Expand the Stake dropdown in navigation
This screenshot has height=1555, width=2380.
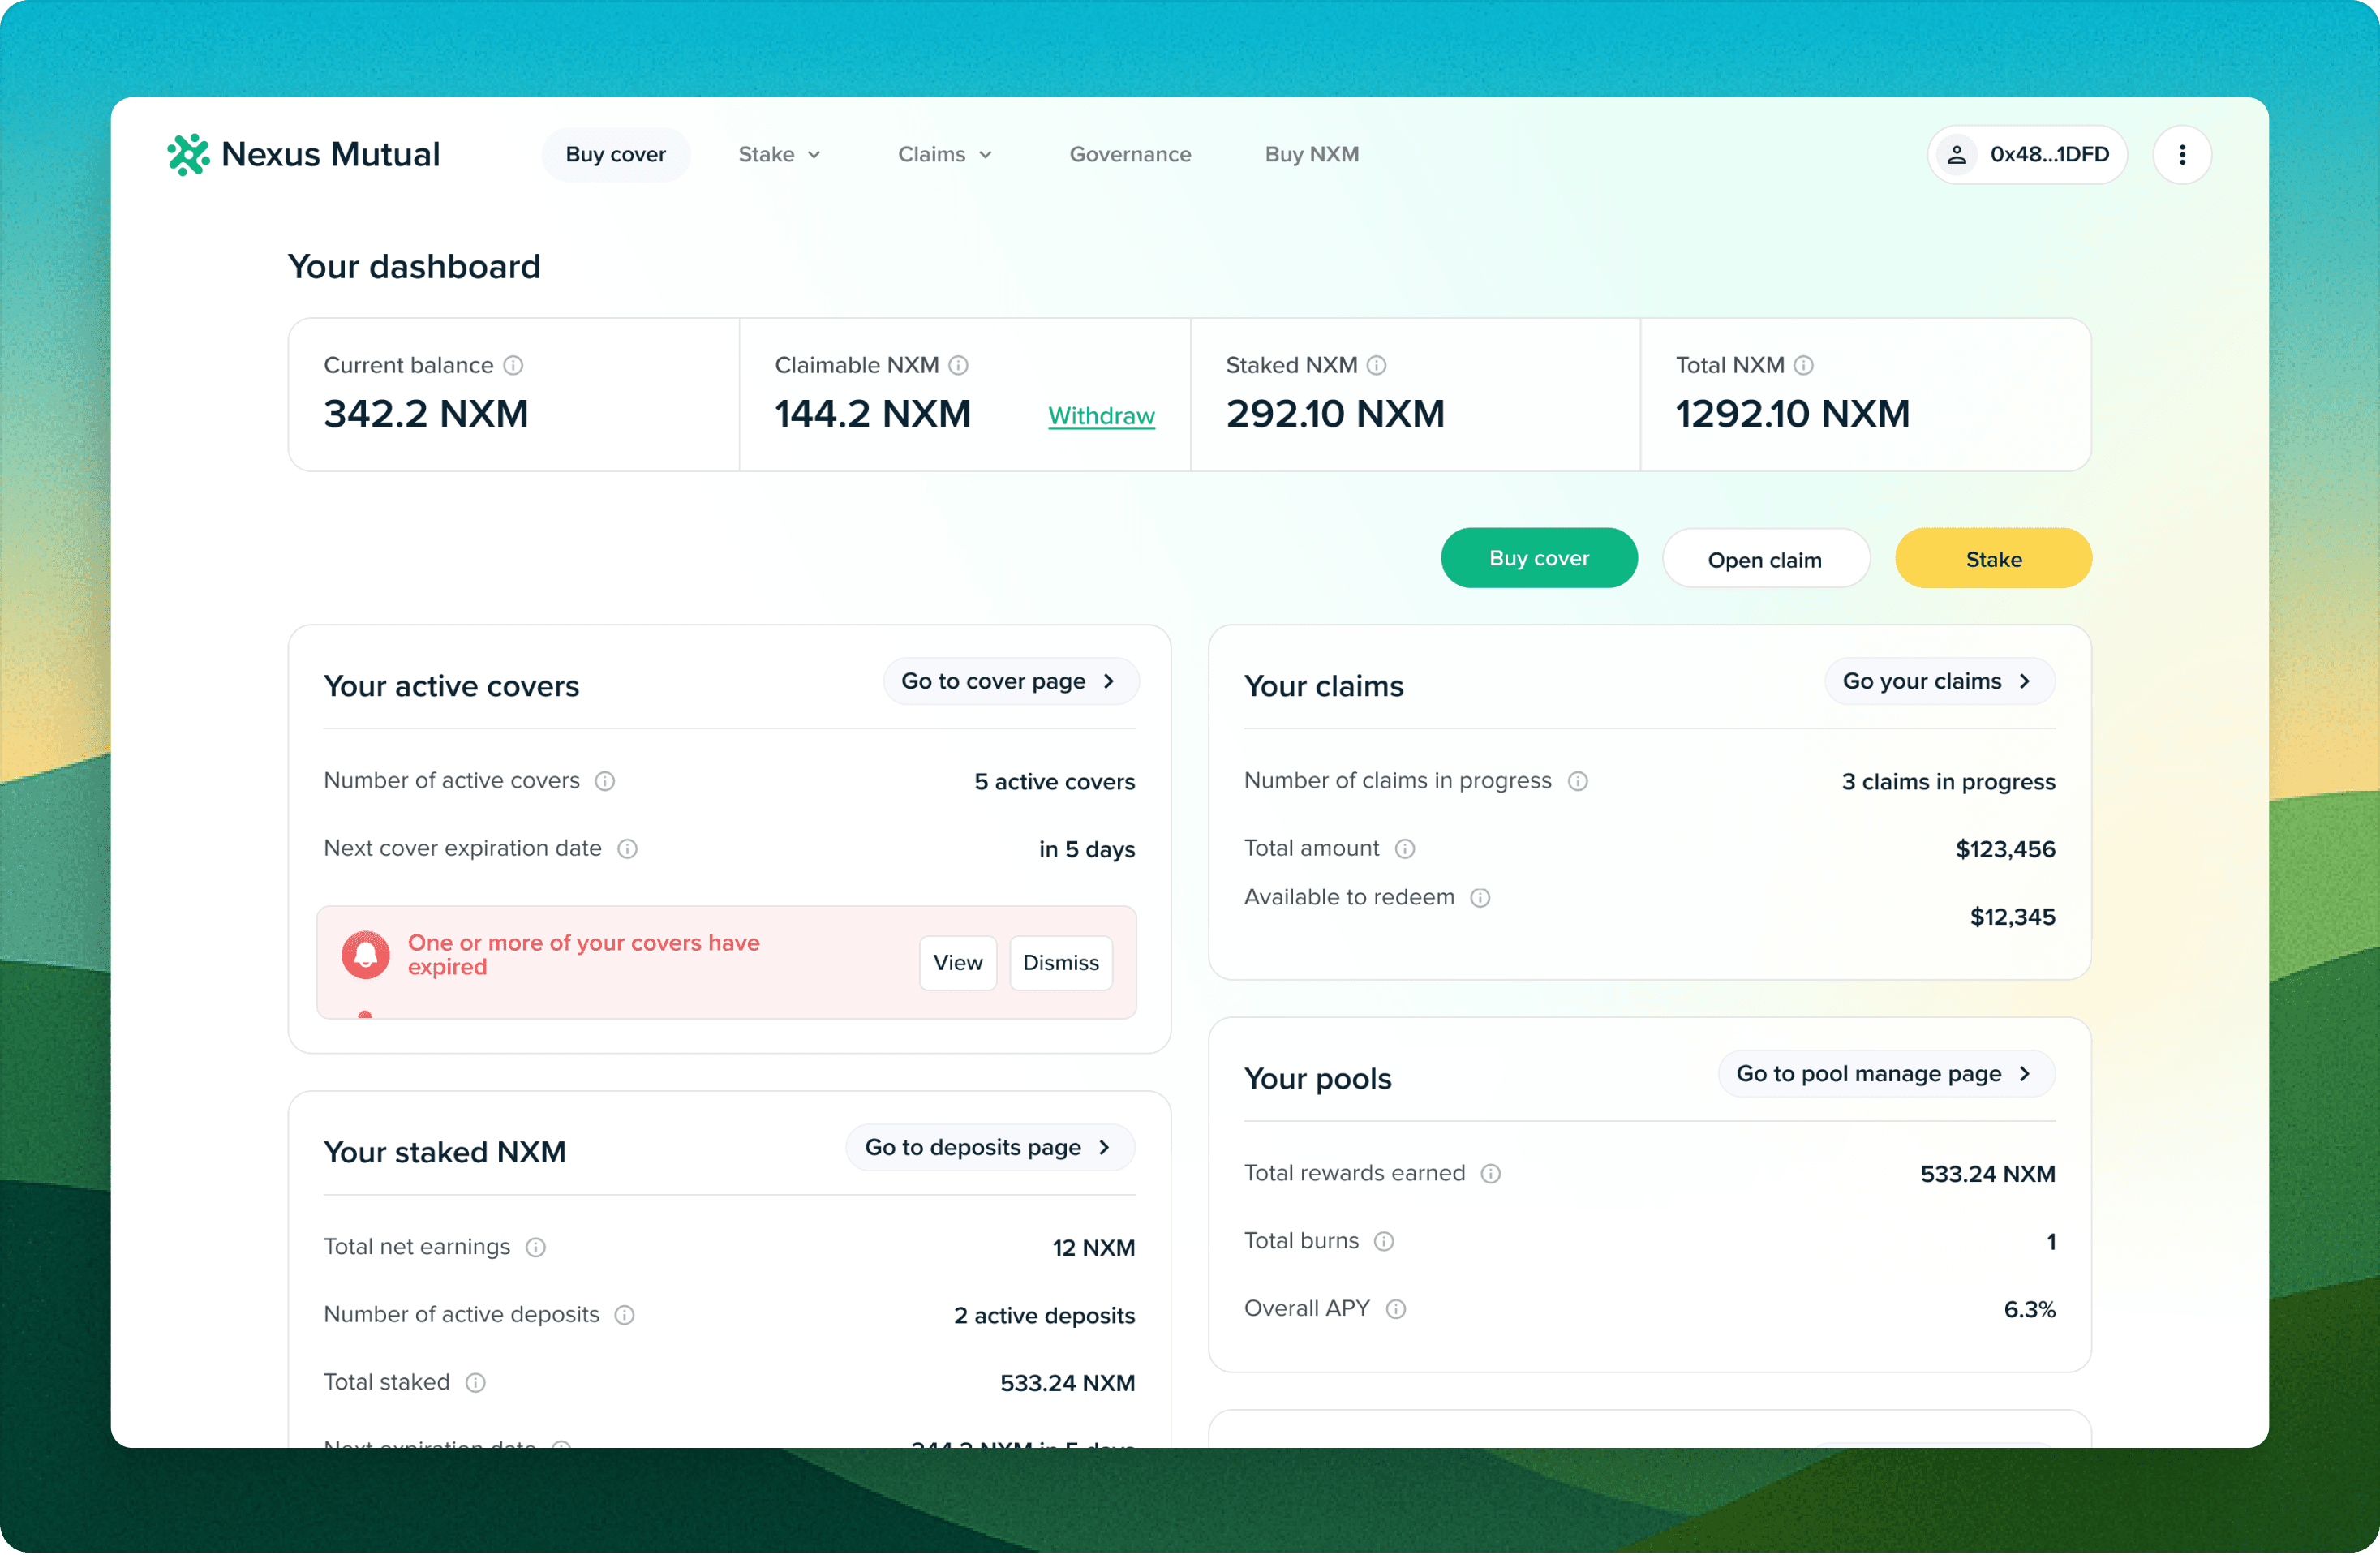pos(779,155)
